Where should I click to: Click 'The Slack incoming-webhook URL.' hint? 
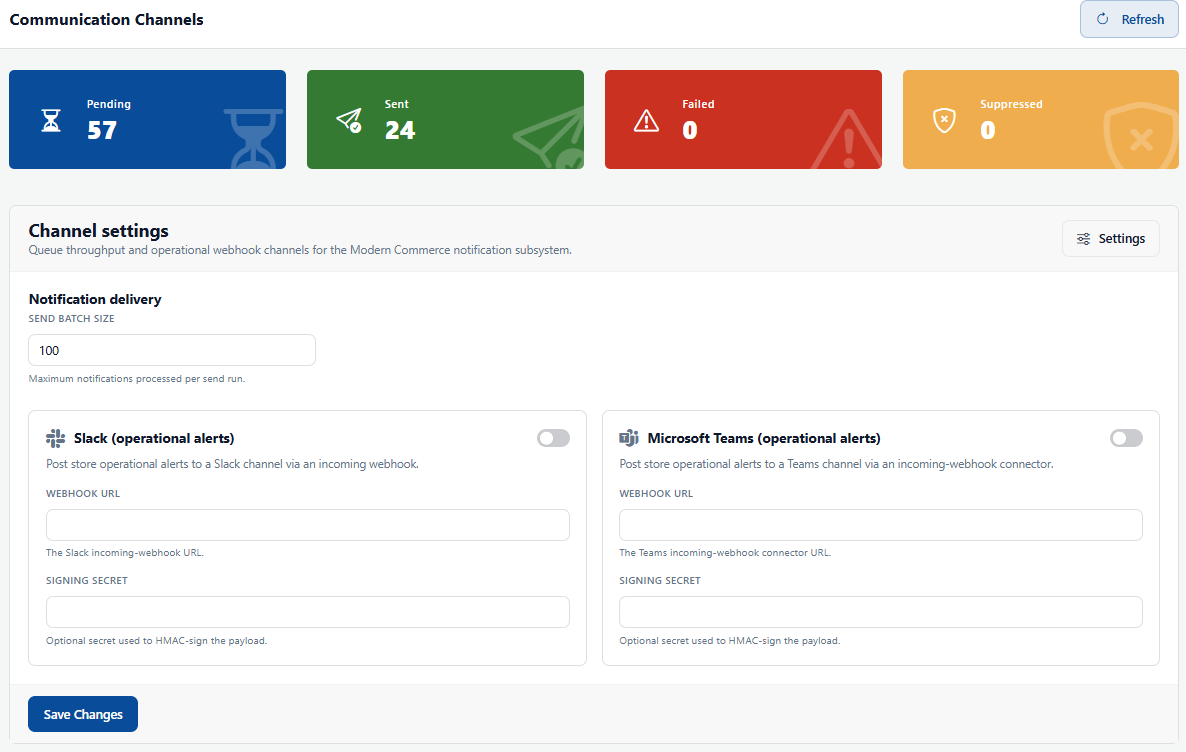click(125, 552)
